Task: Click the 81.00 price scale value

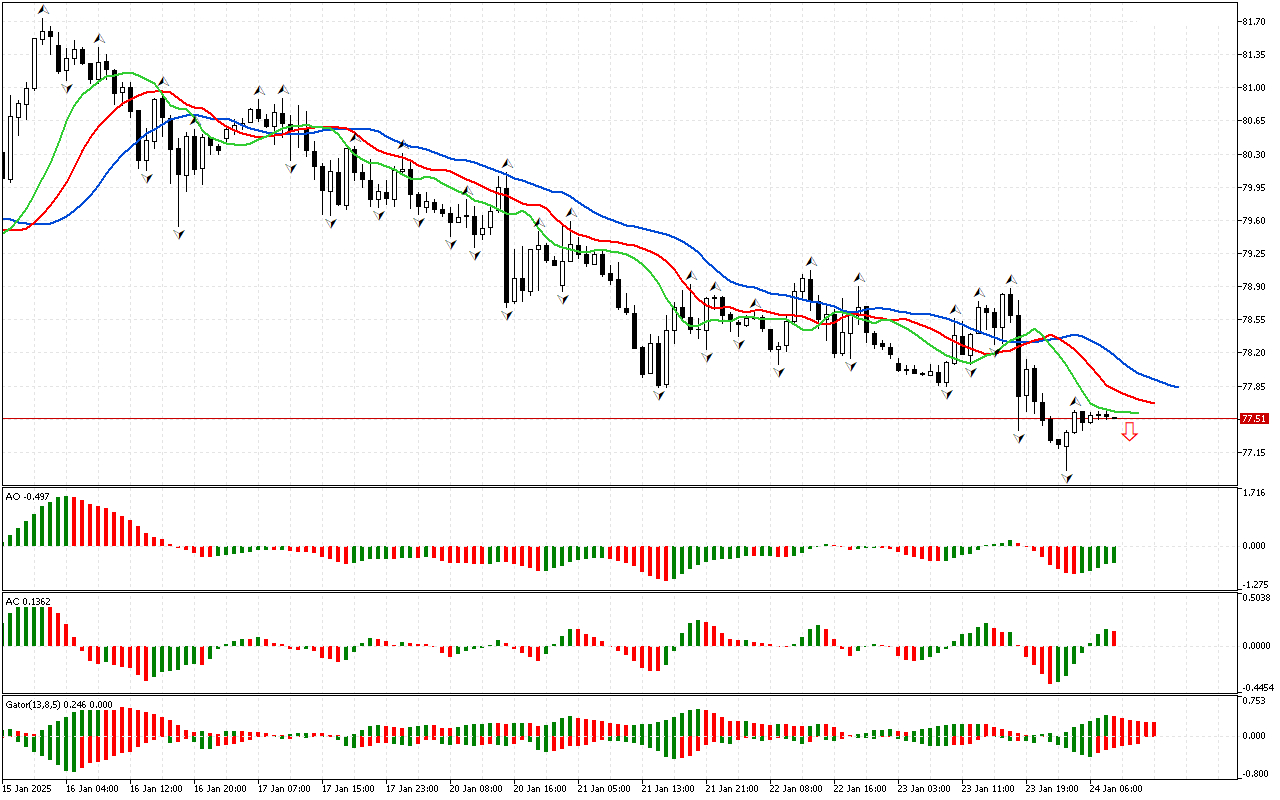Action: pyautogui.click(x=1254, y=87)
